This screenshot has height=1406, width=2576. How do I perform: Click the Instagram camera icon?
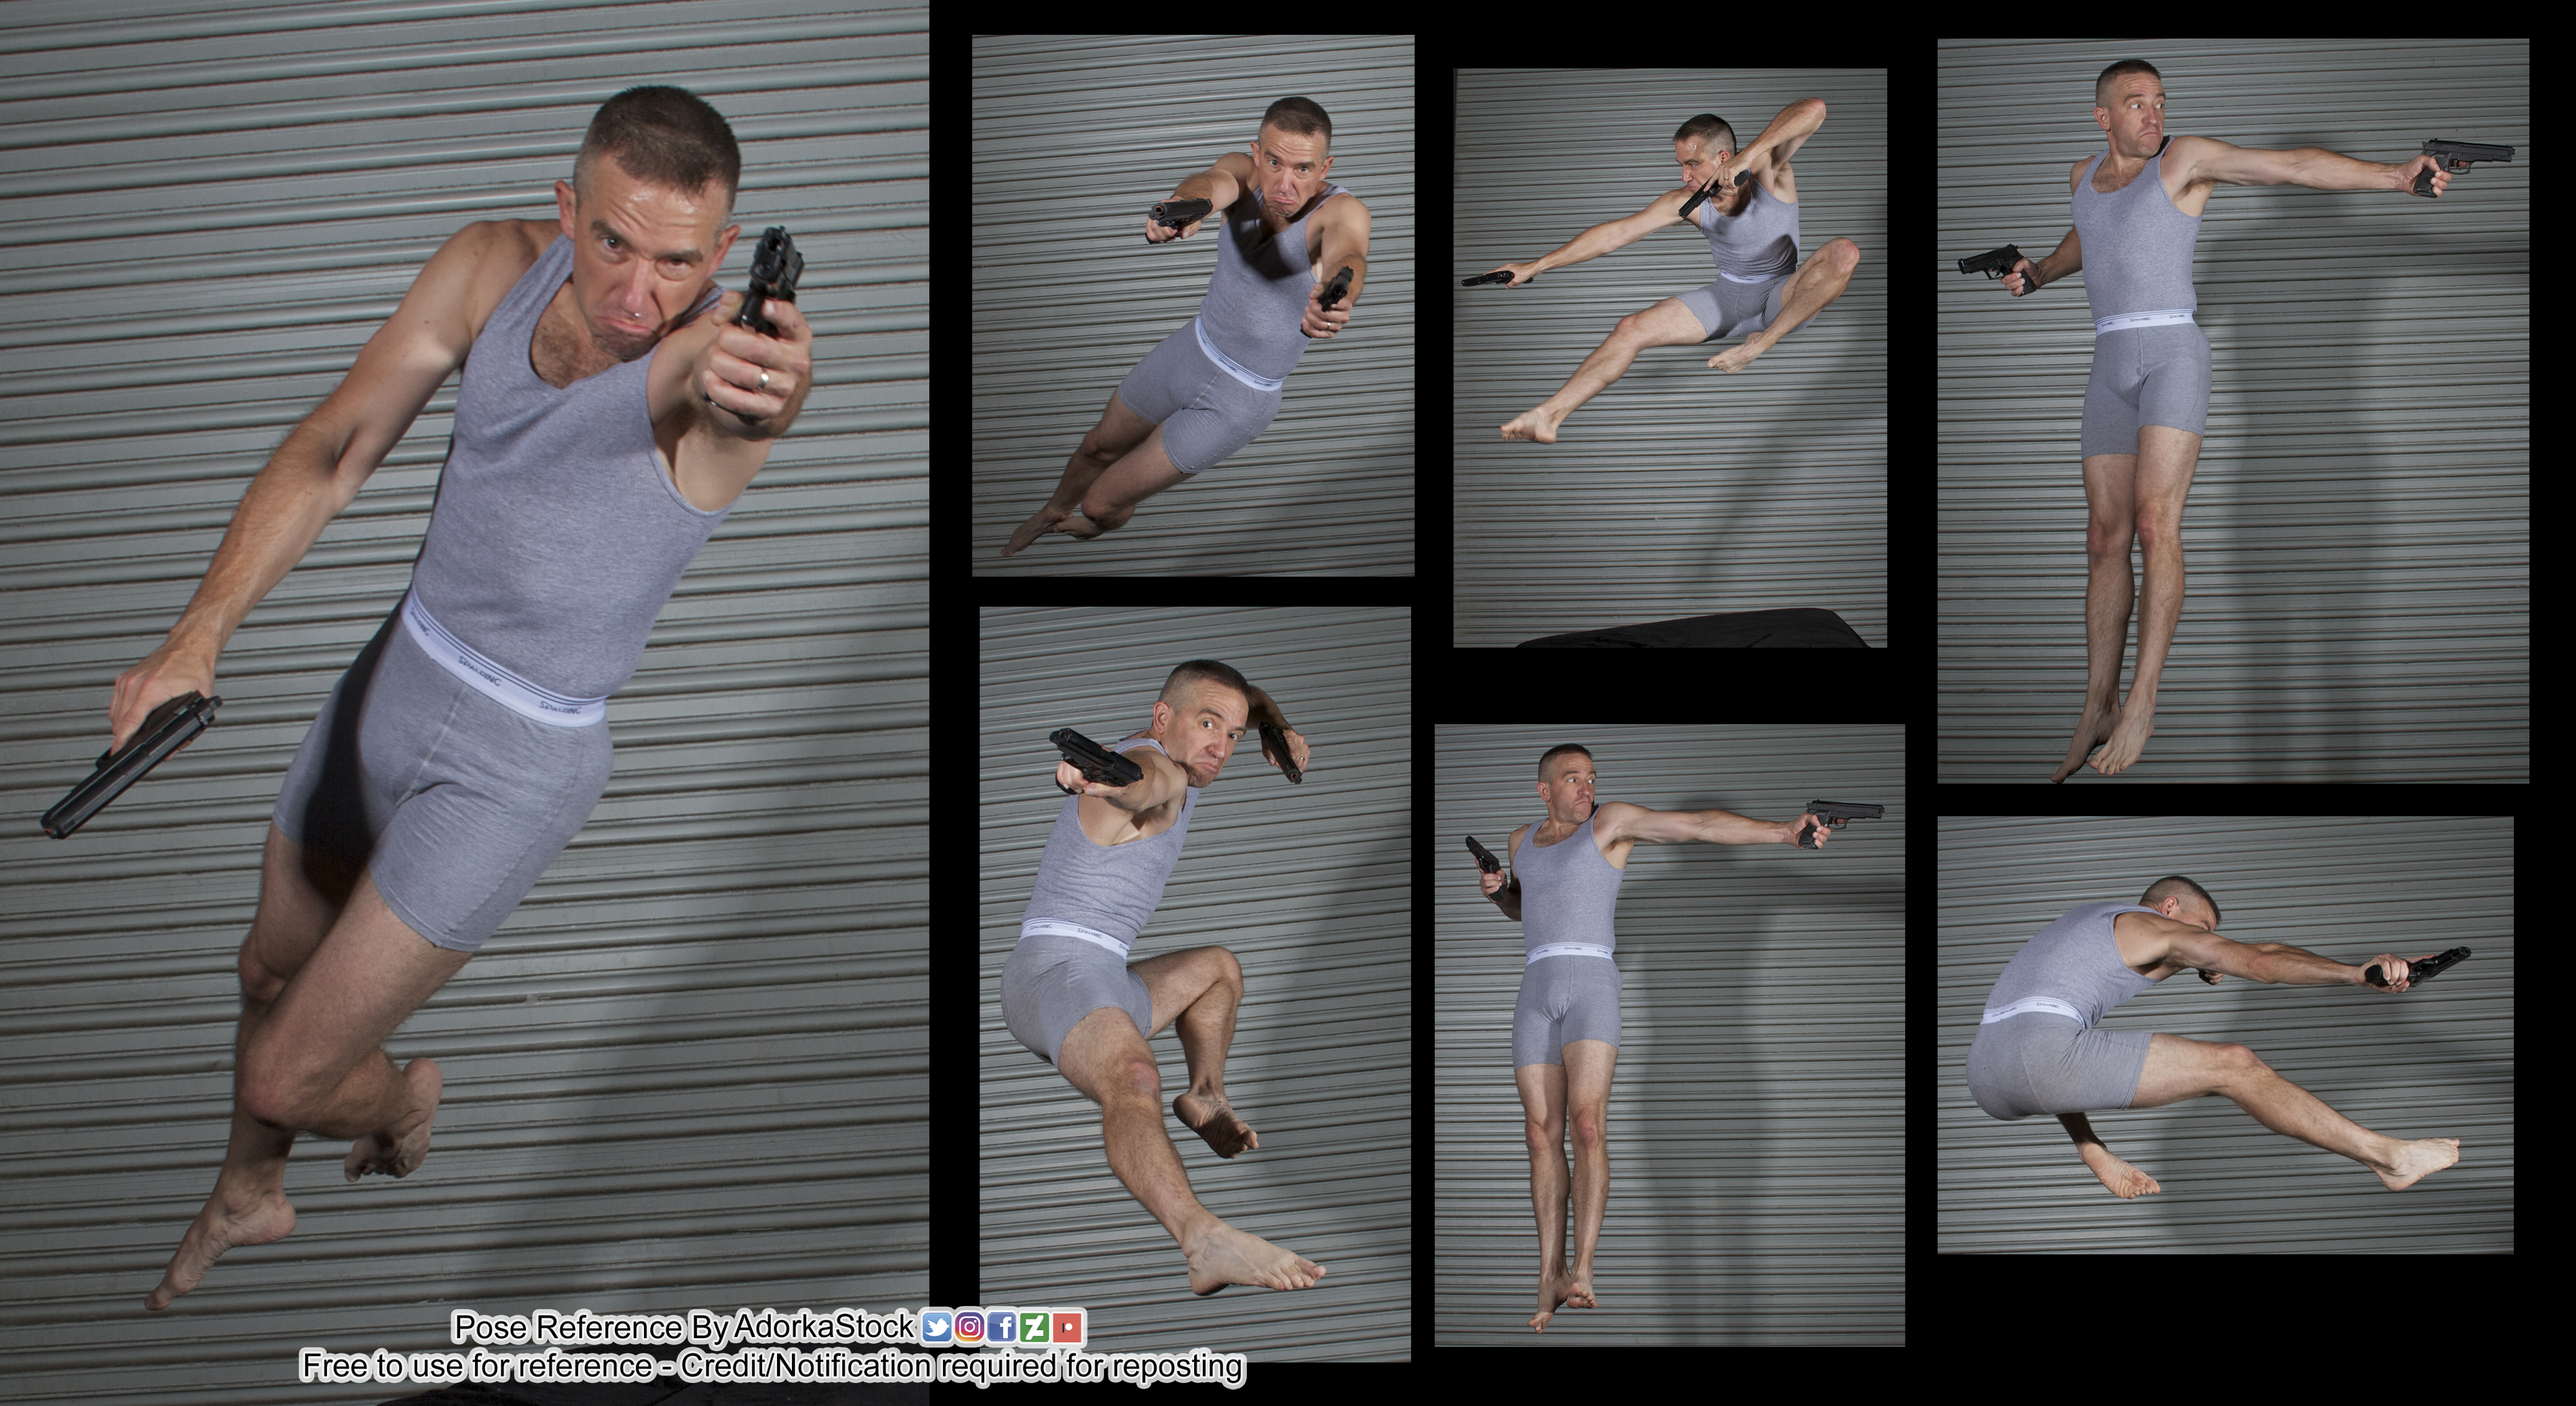coord(969,1327)
